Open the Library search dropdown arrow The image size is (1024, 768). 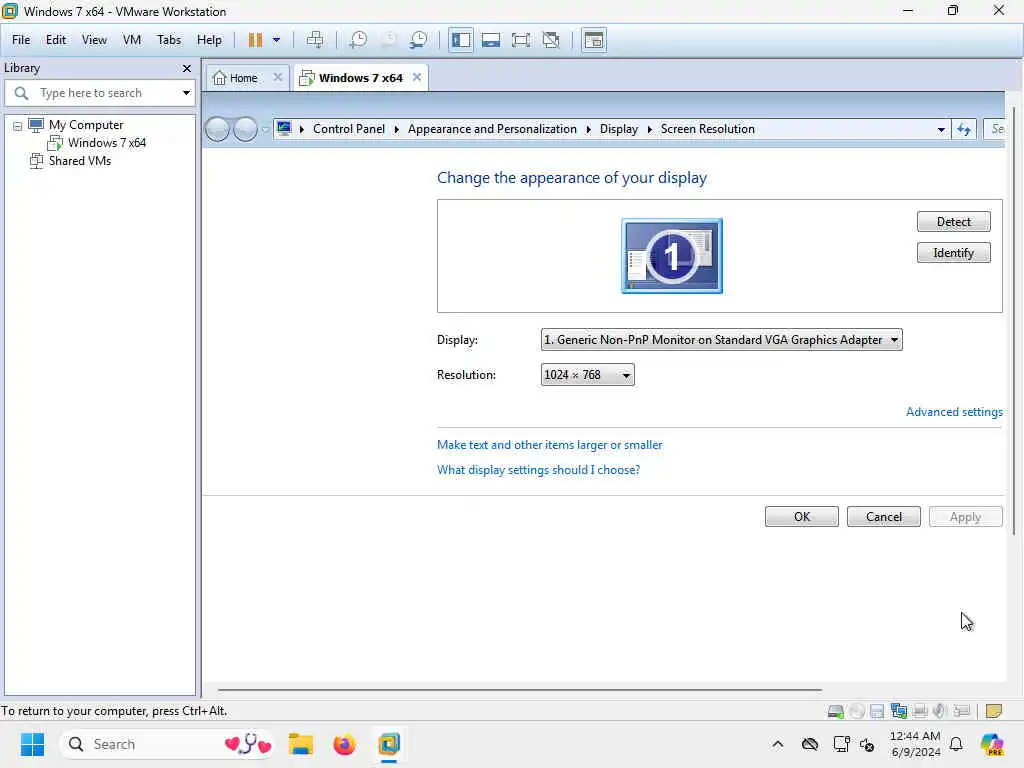point(186,93)
